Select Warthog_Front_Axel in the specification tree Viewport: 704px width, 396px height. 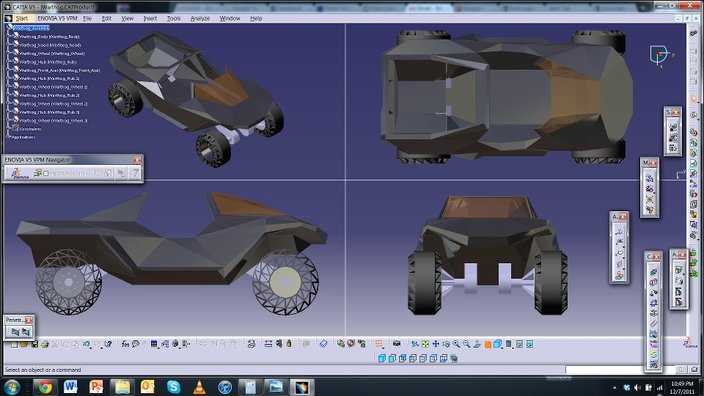click(x=60, y=70)
